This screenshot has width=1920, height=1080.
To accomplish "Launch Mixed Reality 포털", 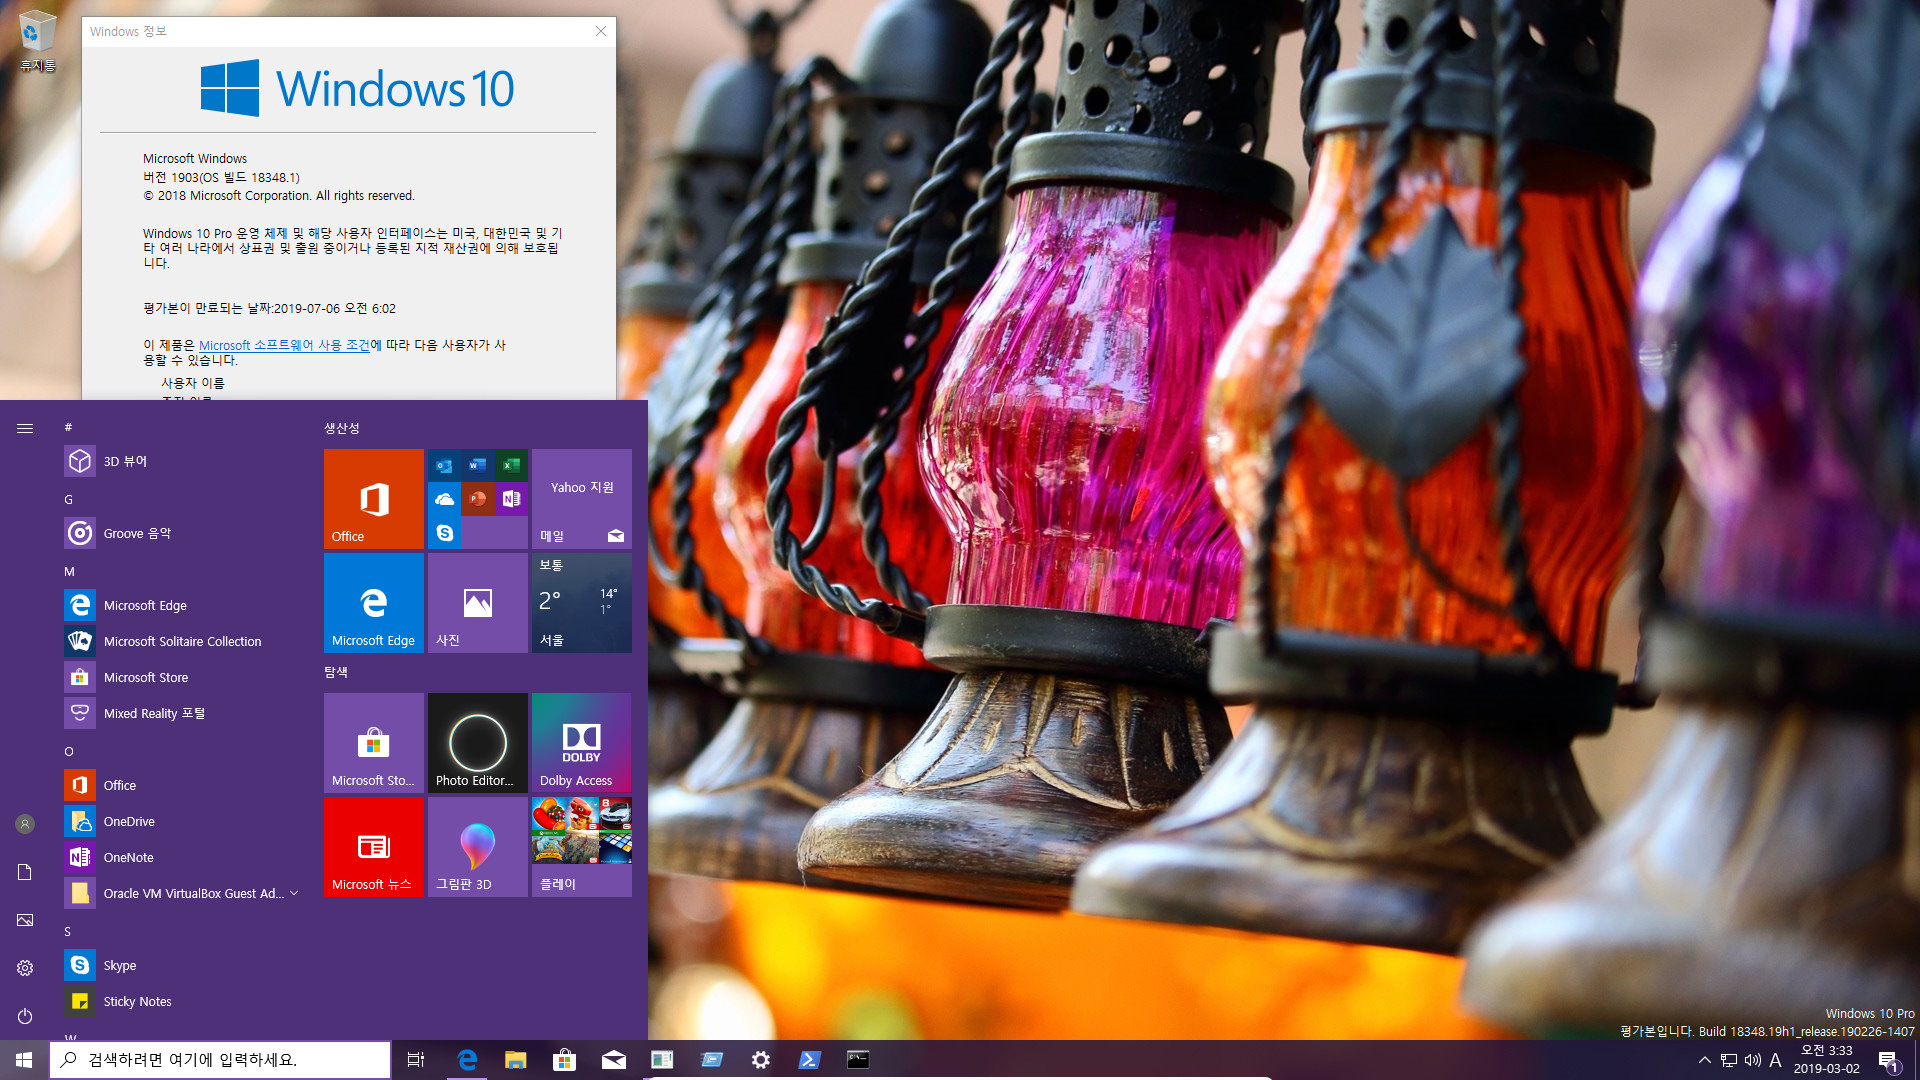I will tap(180, 713).
